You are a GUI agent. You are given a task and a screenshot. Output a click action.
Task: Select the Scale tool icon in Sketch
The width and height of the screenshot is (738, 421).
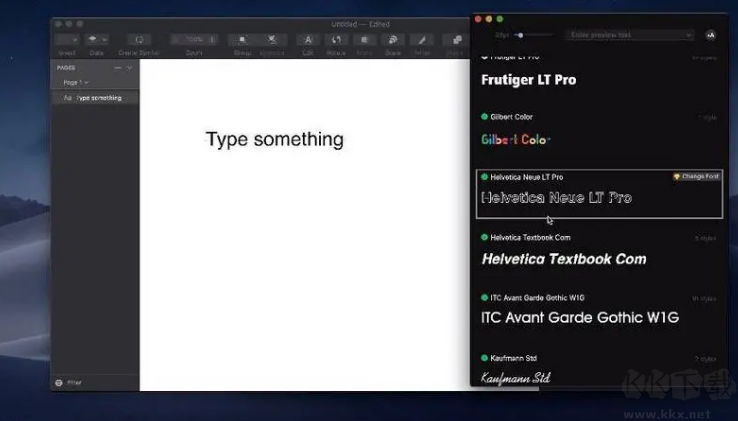[393, 40]
